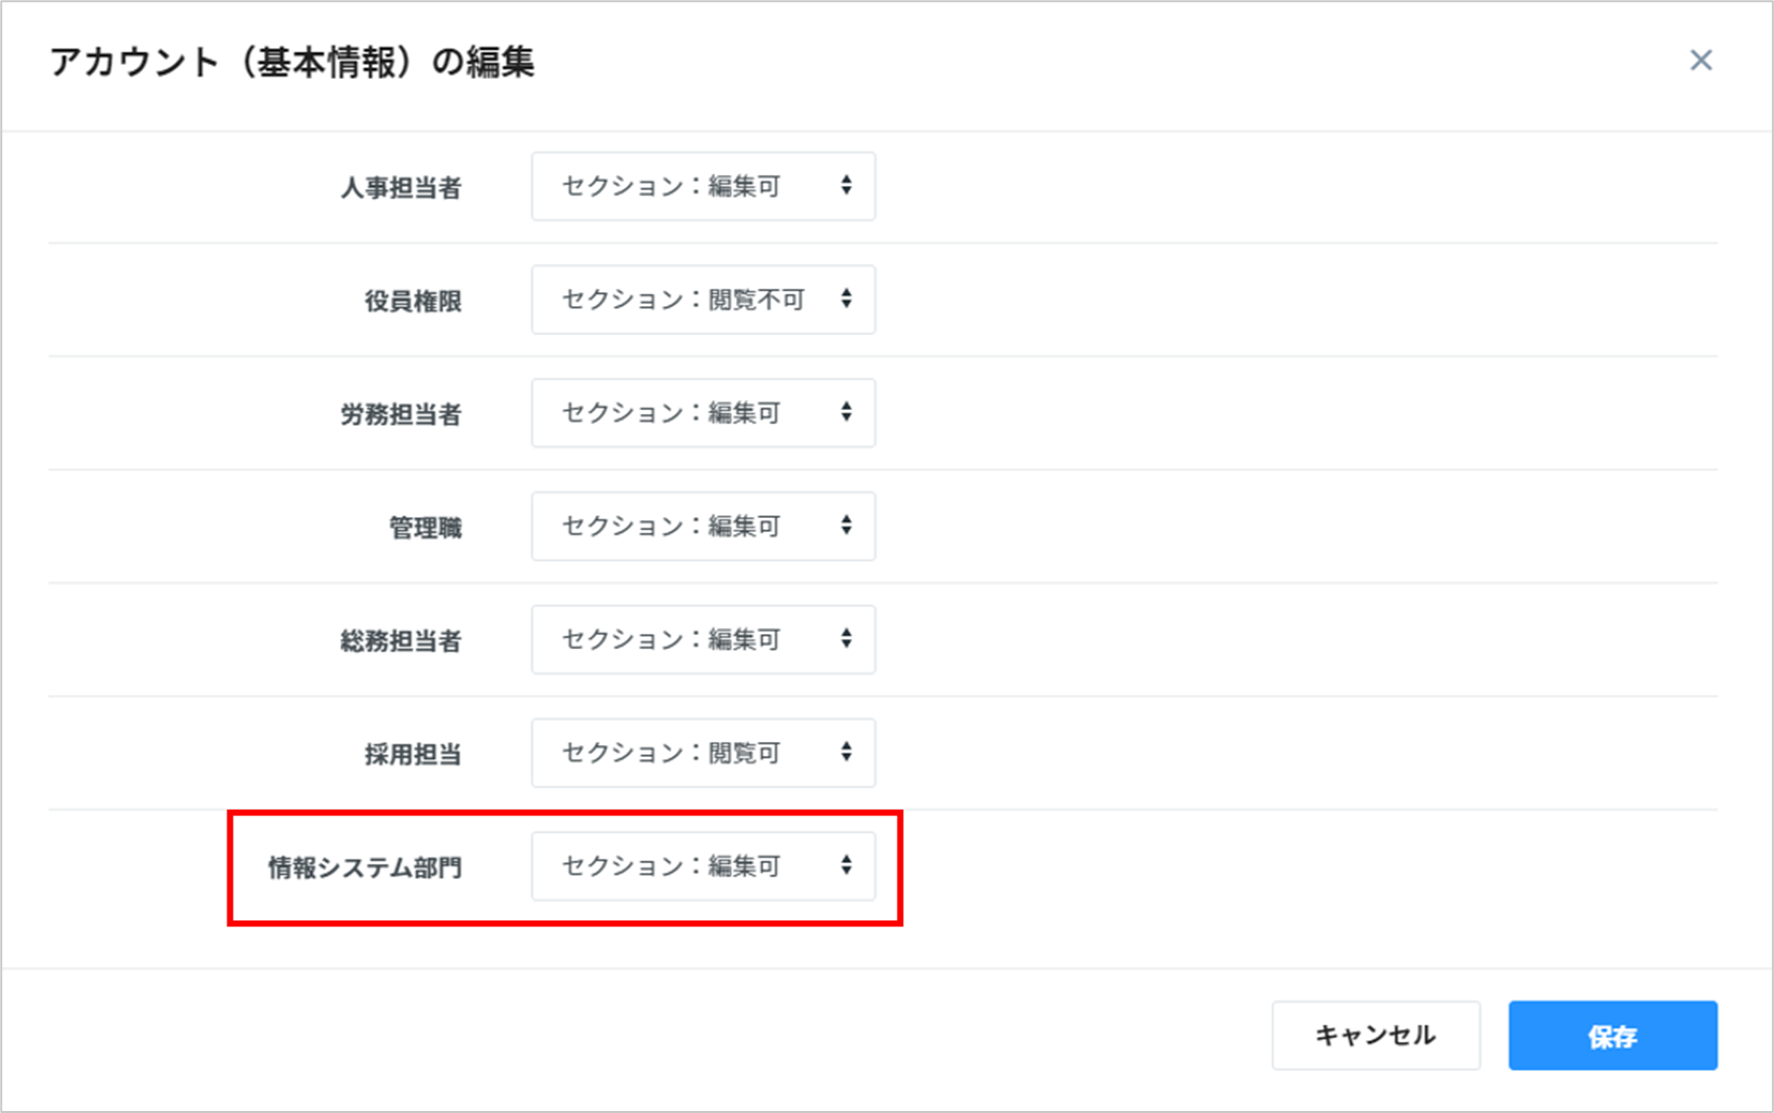This screenshot has width=1774, height=1113.
Task: Open the 役員権限 permission dropdown
Action: click(x=702, y=299)
